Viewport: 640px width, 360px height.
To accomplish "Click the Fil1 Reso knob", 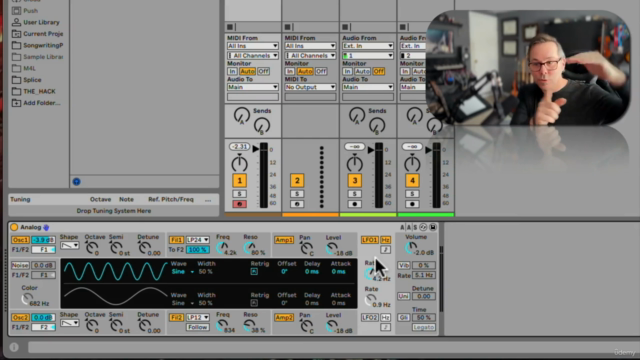I will point(249,247).
